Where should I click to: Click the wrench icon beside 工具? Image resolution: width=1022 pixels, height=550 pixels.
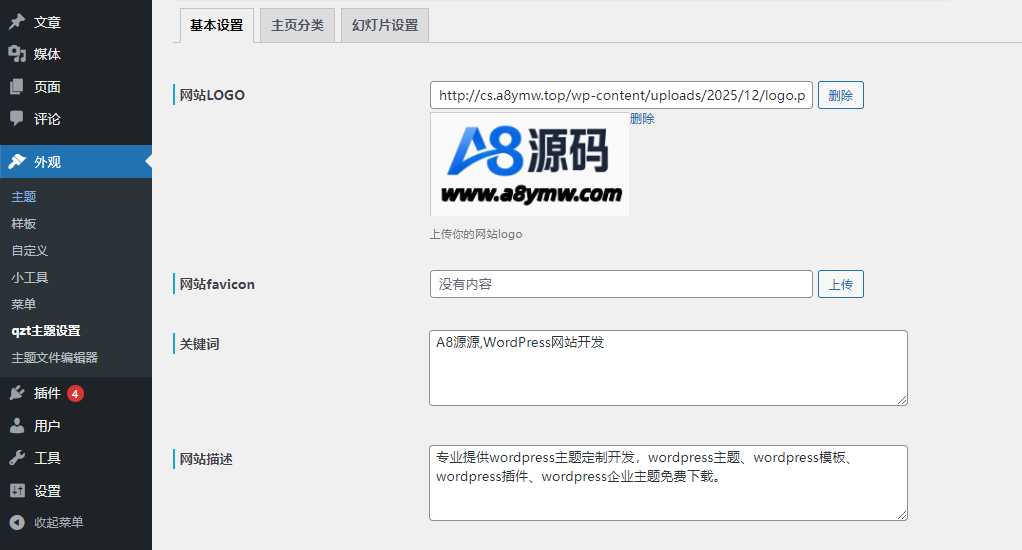tap(17, 457)
